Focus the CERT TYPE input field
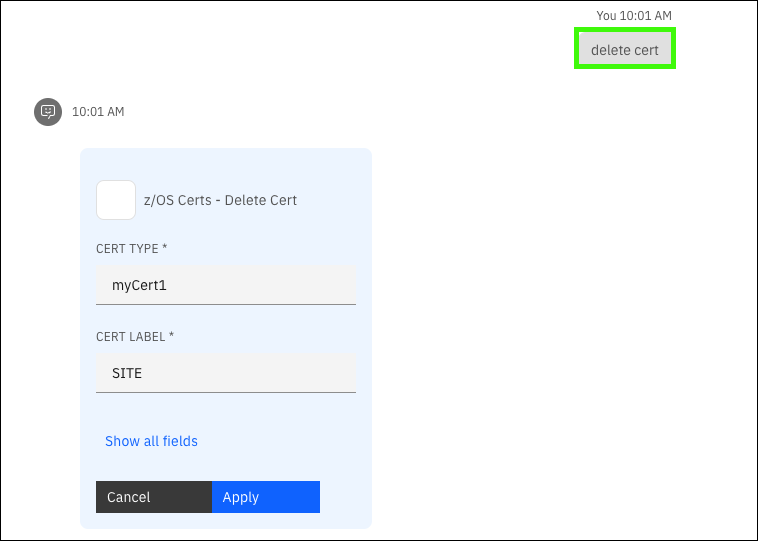The height and width of the screenshot is (541, 758). click(226, 285)
